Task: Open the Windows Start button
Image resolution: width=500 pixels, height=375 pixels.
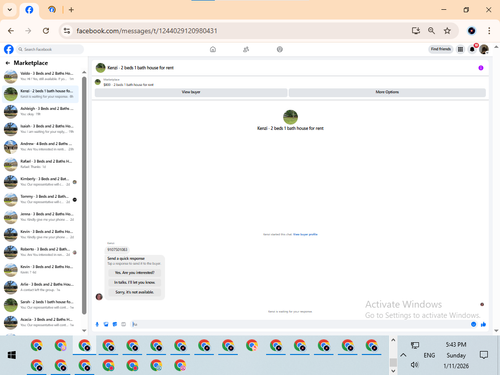Action: (12, 355)
